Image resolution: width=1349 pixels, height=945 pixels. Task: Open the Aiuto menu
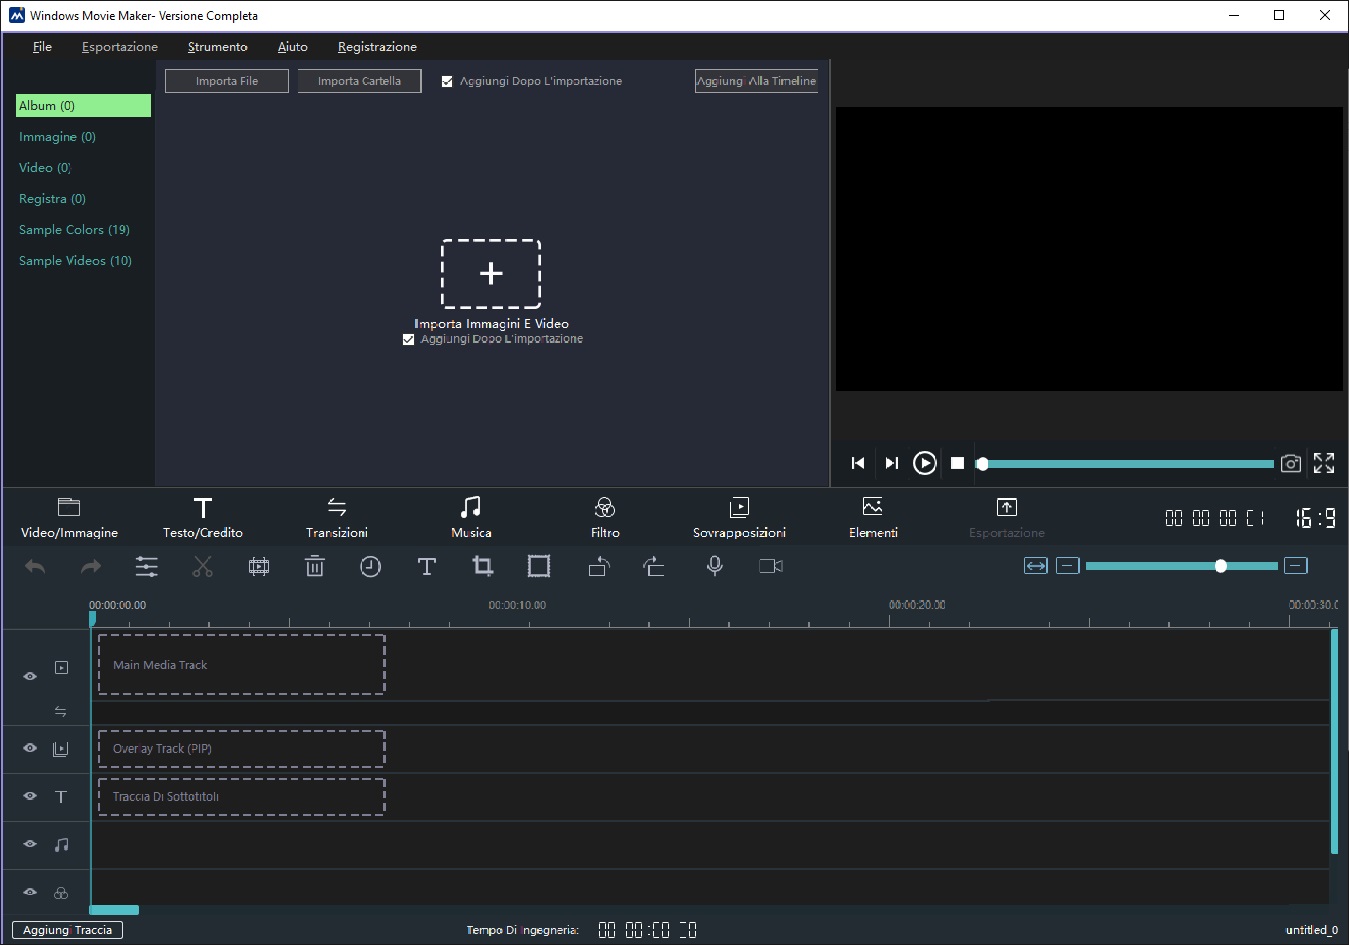point(293,47)
